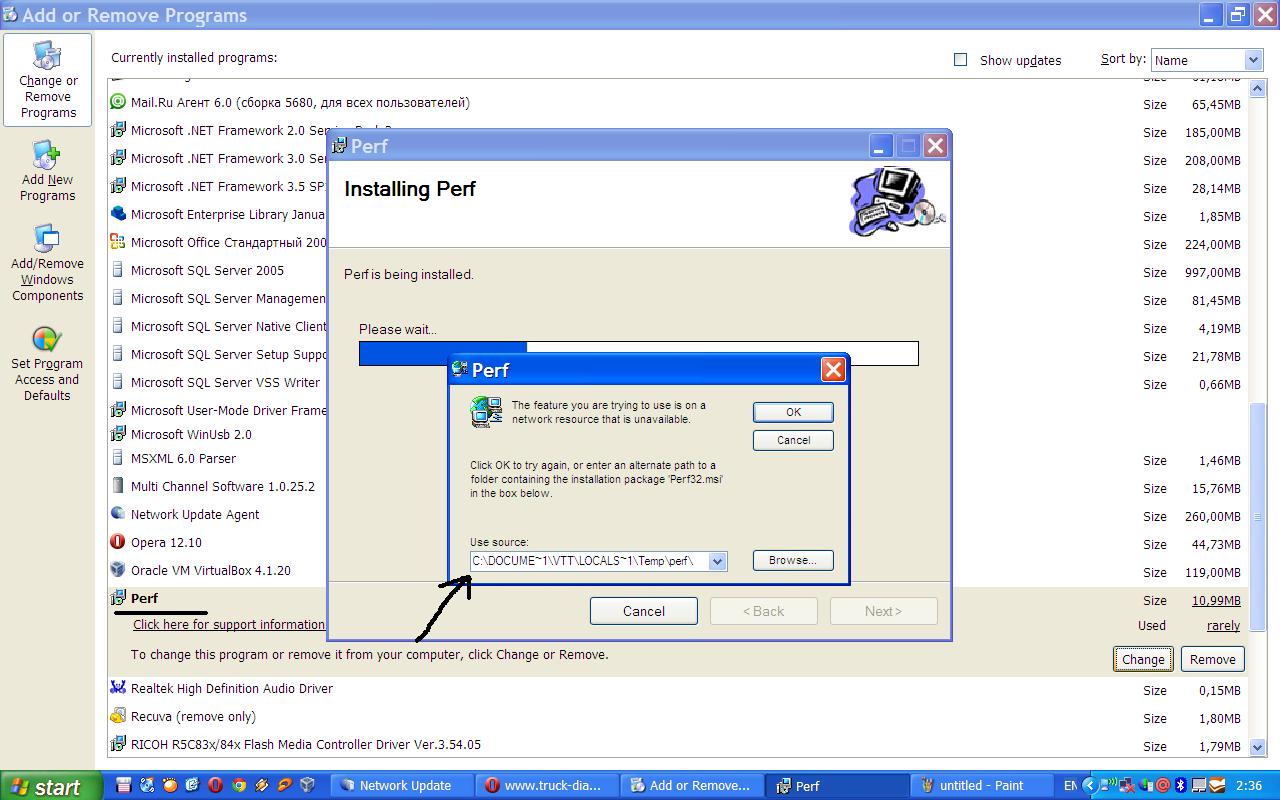Switch to Add or Remove... taskbar button

[x=692, y=785]
